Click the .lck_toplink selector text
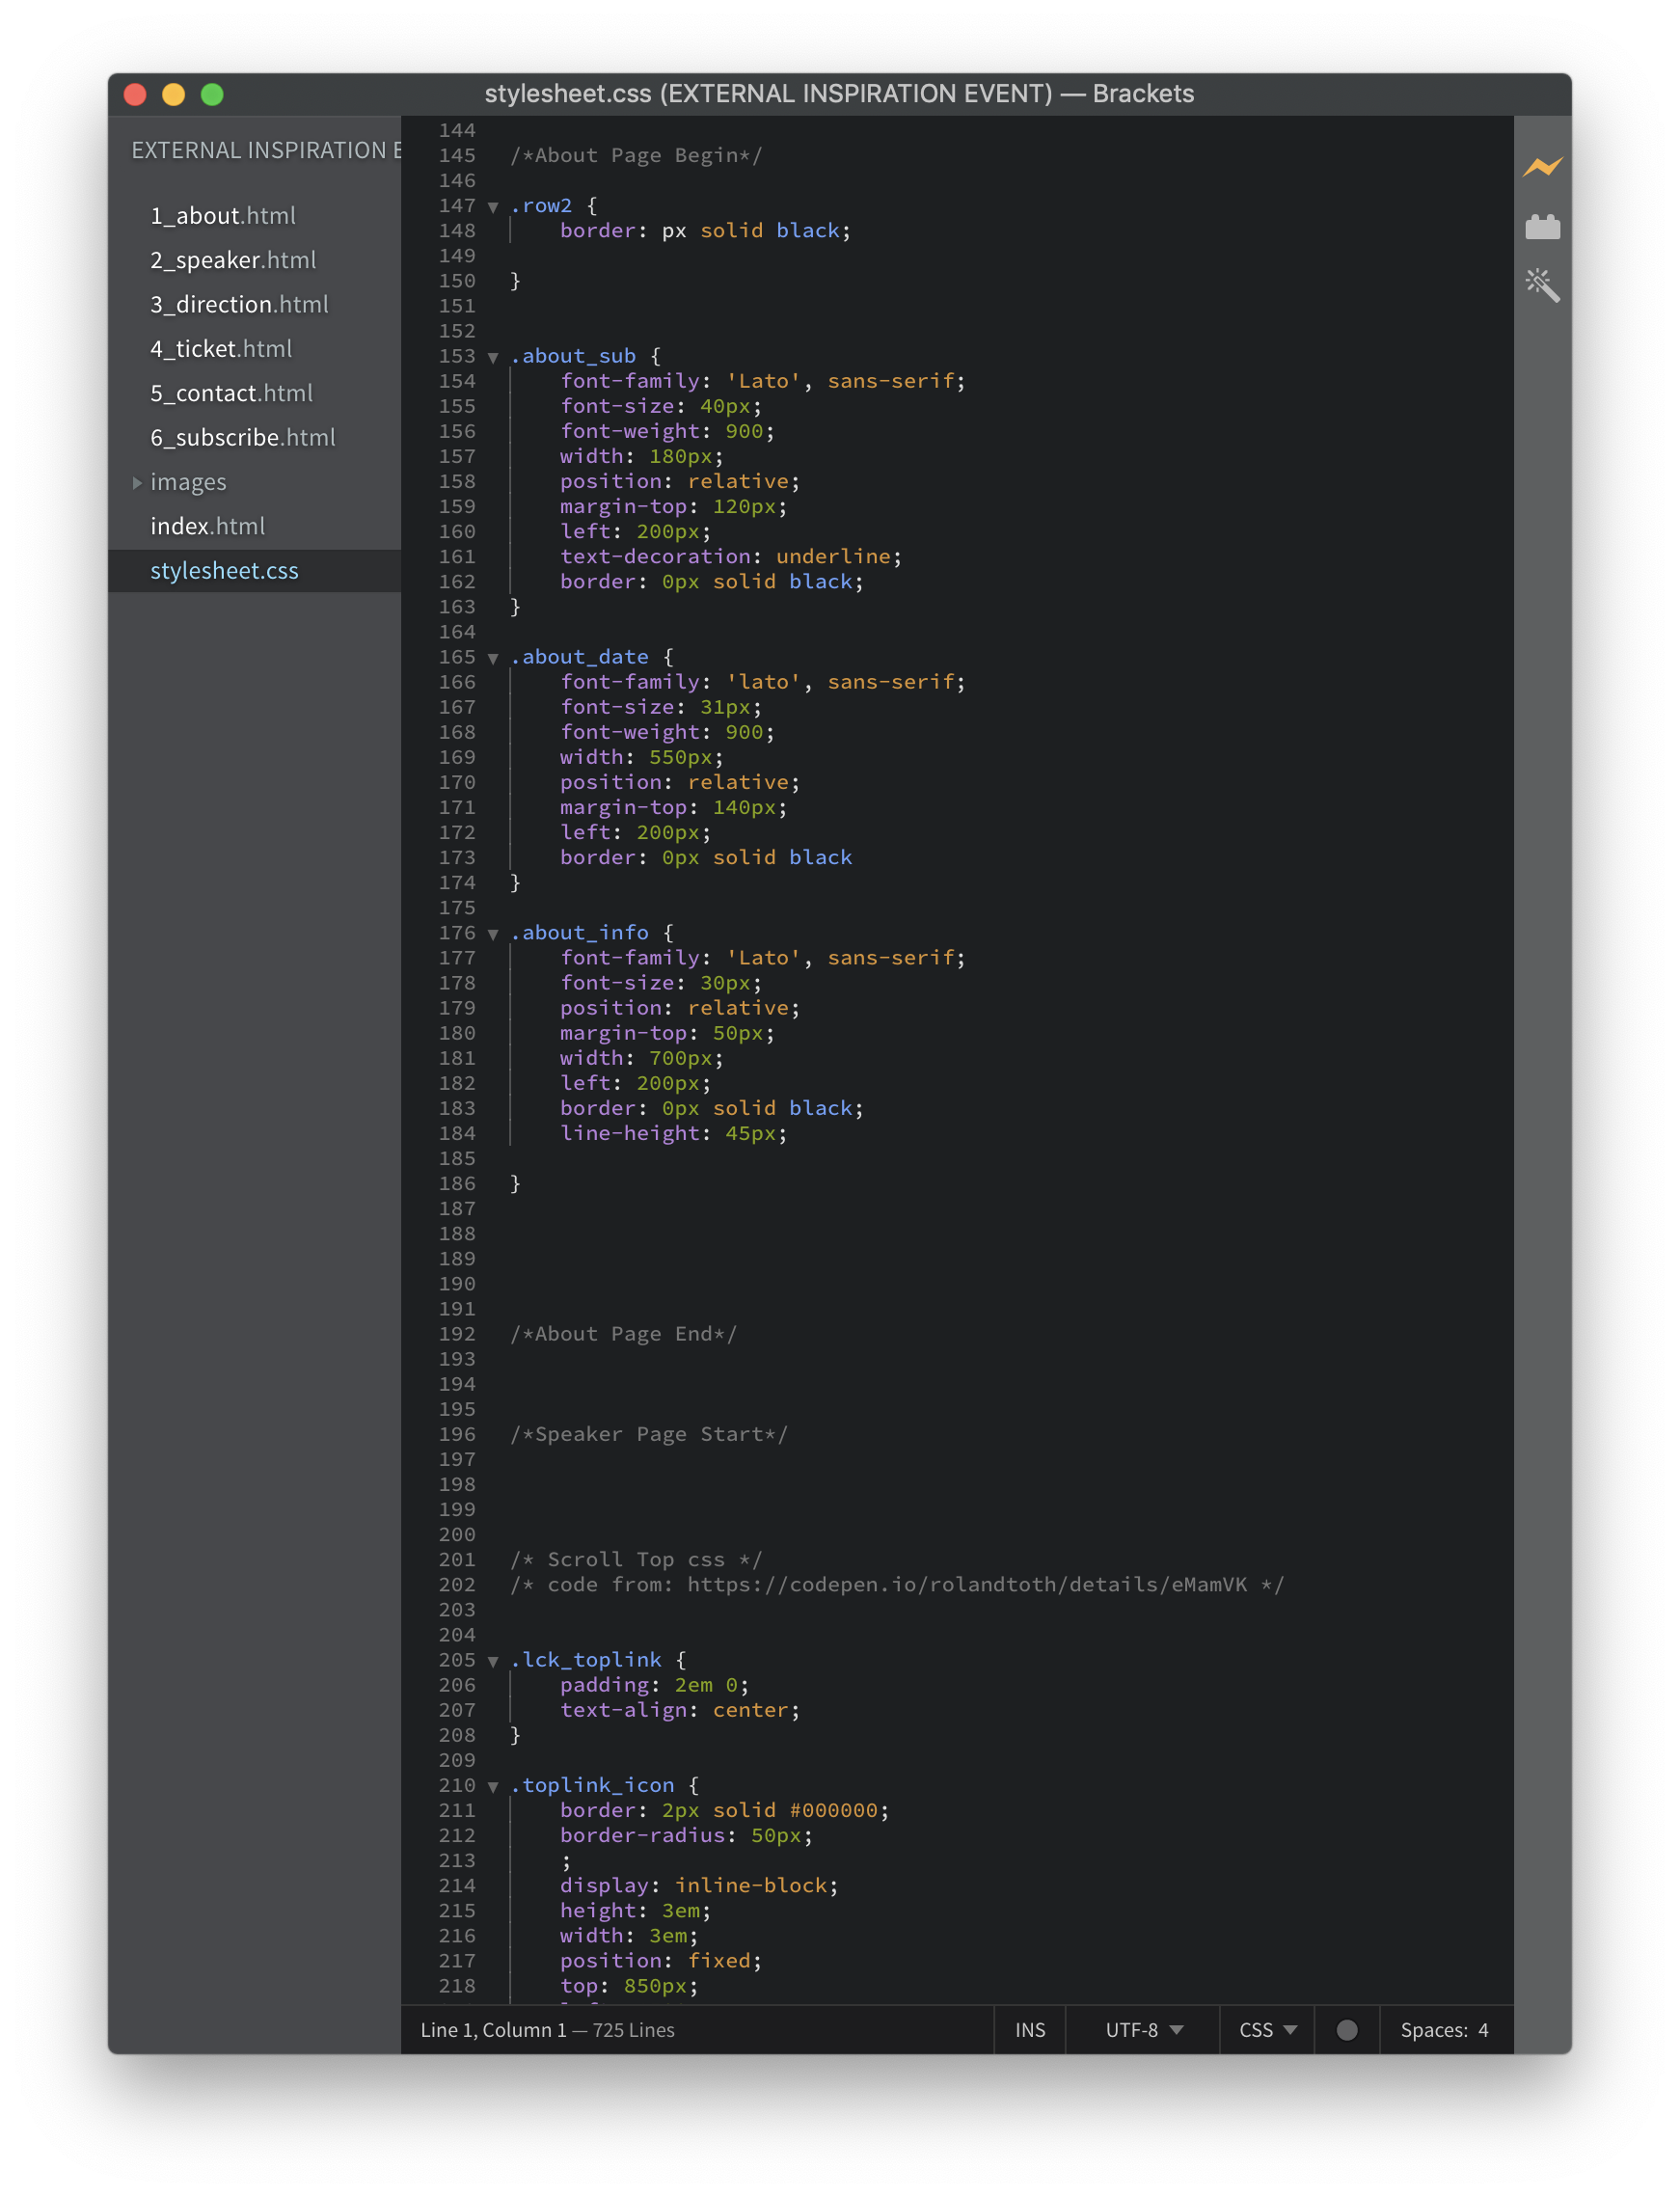The image size is (1680, 2197). [x=586, y=1660]
